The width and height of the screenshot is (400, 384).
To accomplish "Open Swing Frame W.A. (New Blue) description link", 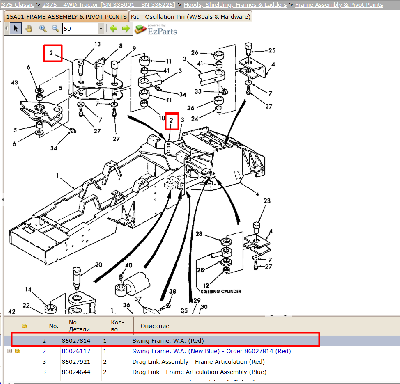I will (x=212, y=351).
